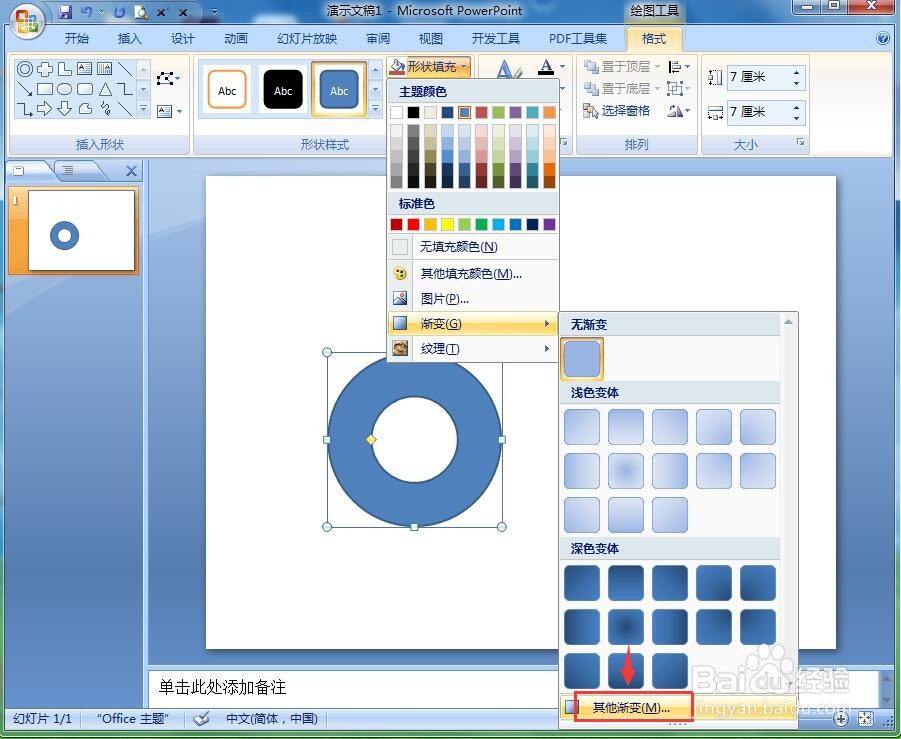Viewport: 901px width, 739px height.
Task: Open the rotate objects dropdown
Action: (679, 110)
